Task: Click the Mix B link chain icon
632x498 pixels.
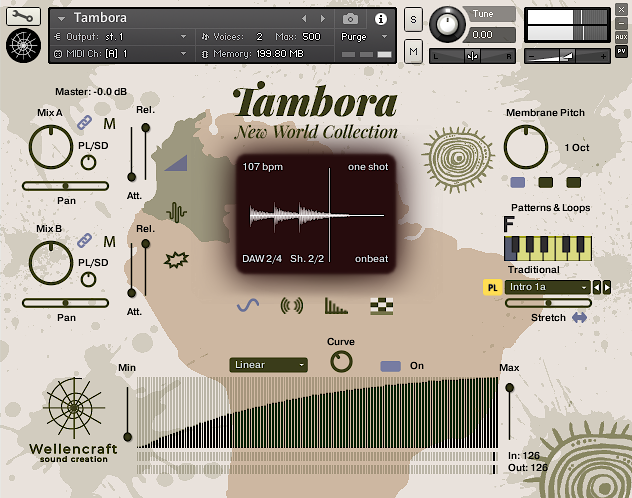Action: [84, 240]
